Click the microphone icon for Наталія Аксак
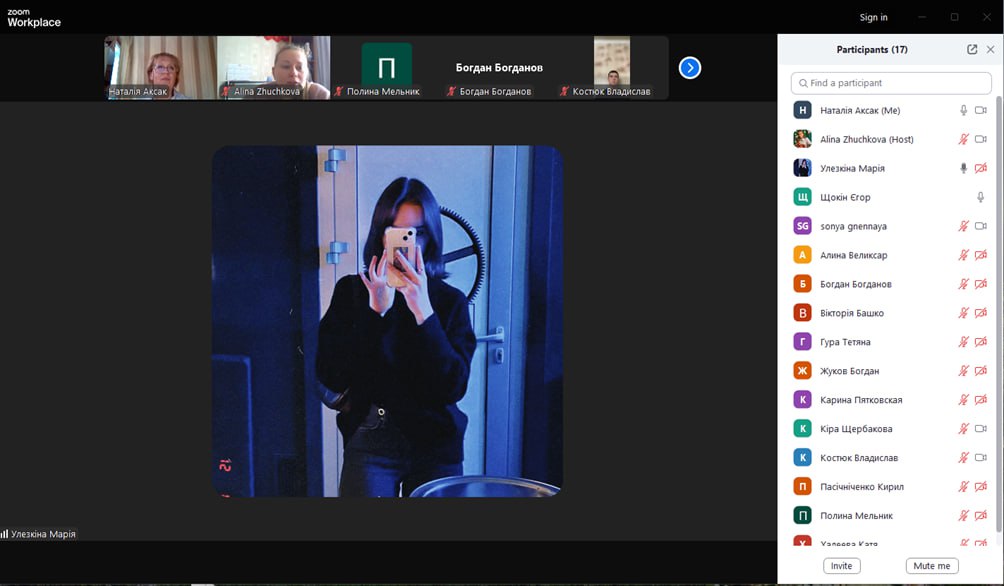Image resolution: width=1004 pixels, height=586 pixels. pos(964,110)
